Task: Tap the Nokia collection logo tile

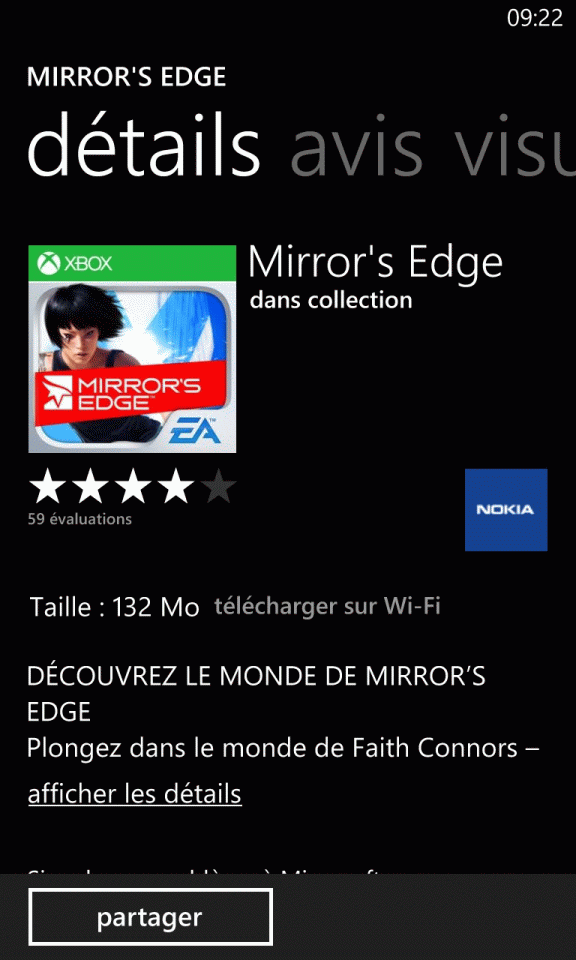Action: click(x=506, y=509)
